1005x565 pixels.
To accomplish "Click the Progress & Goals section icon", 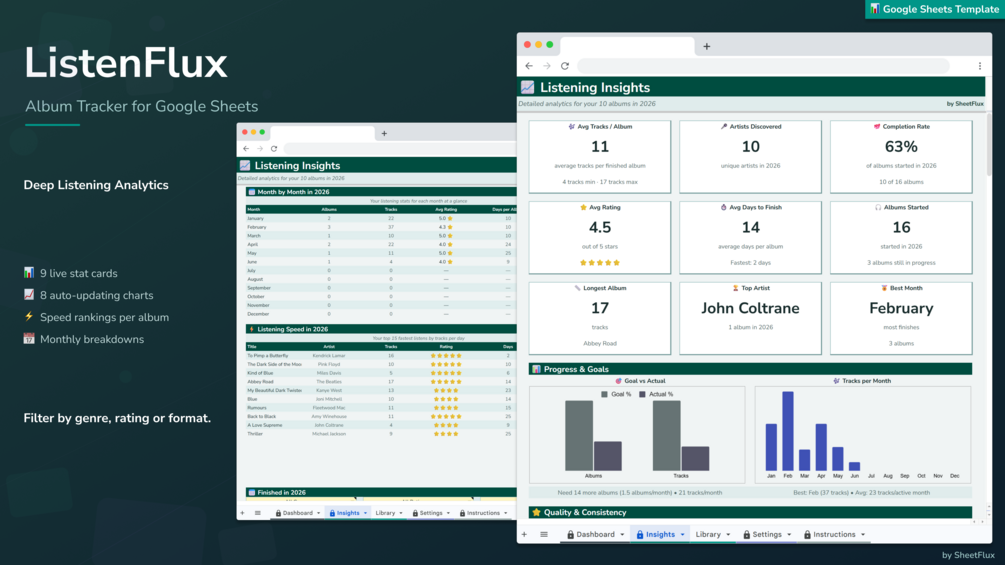I will [536, 369].
